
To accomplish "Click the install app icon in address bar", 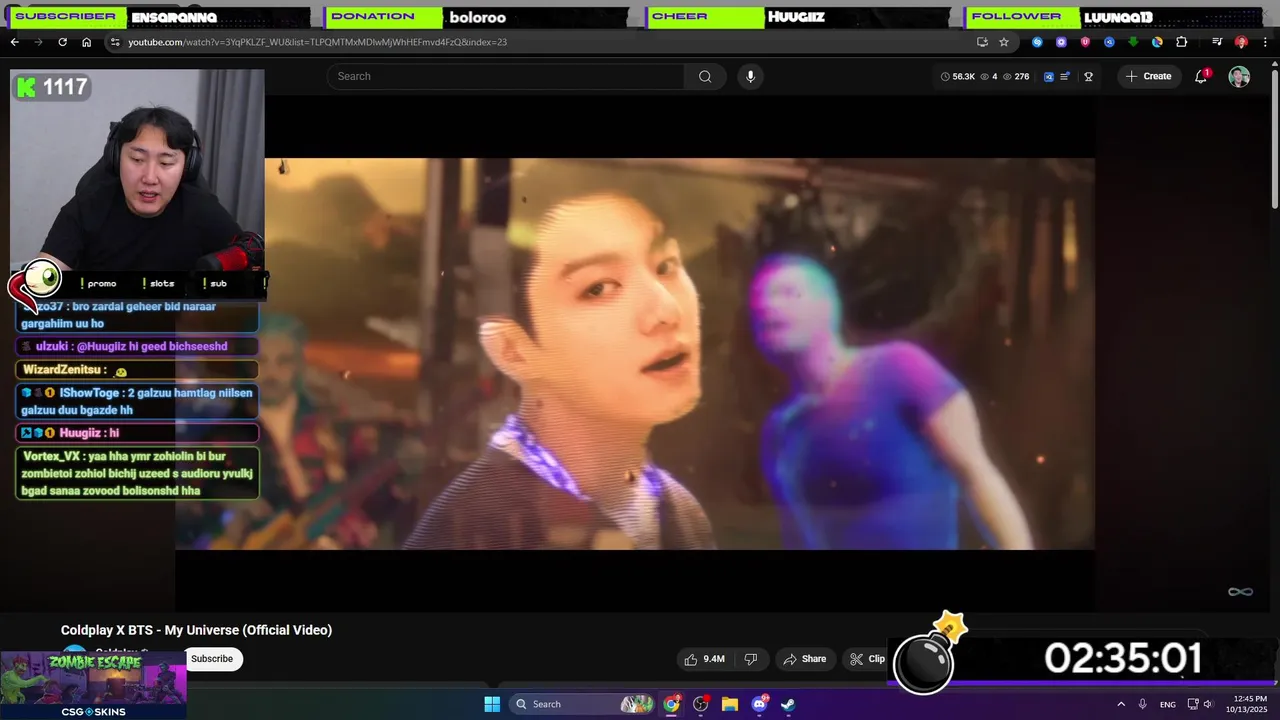I will 982,42.
